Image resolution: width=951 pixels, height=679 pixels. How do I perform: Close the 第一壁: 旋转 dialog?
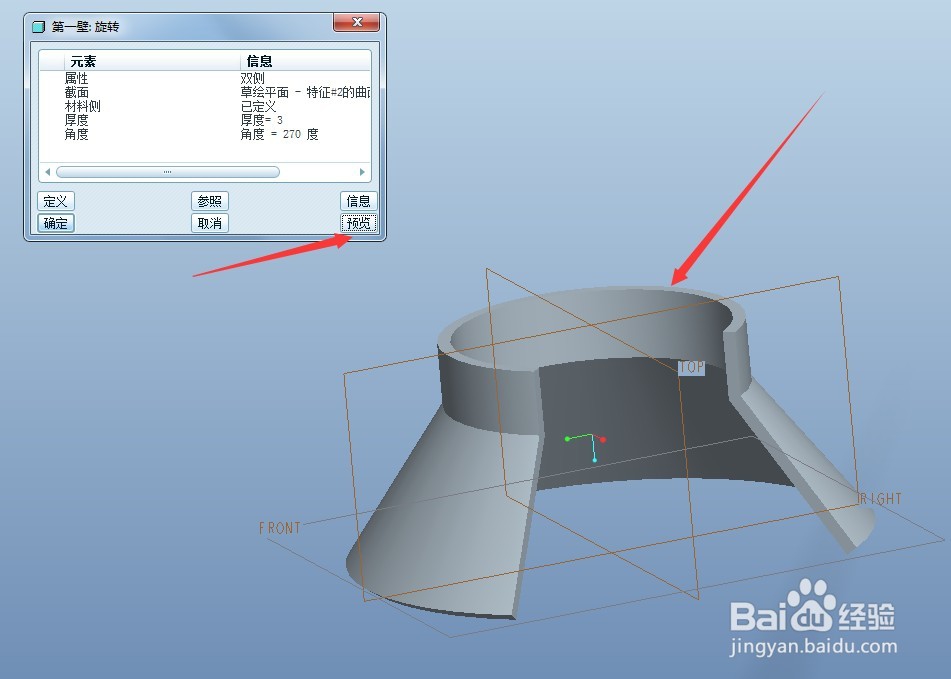tap(357, 22)
